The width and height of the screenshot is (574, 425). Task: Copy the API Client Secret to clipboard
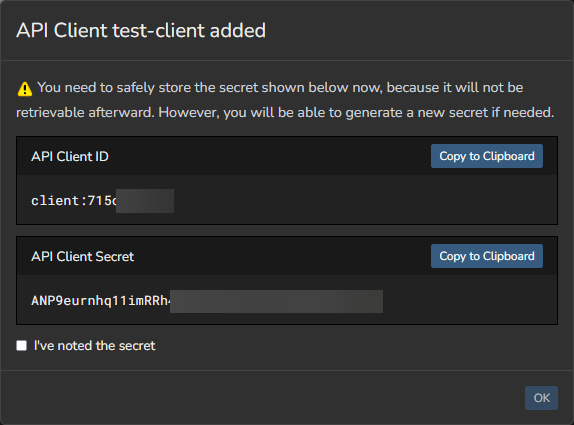coord(487,256)
